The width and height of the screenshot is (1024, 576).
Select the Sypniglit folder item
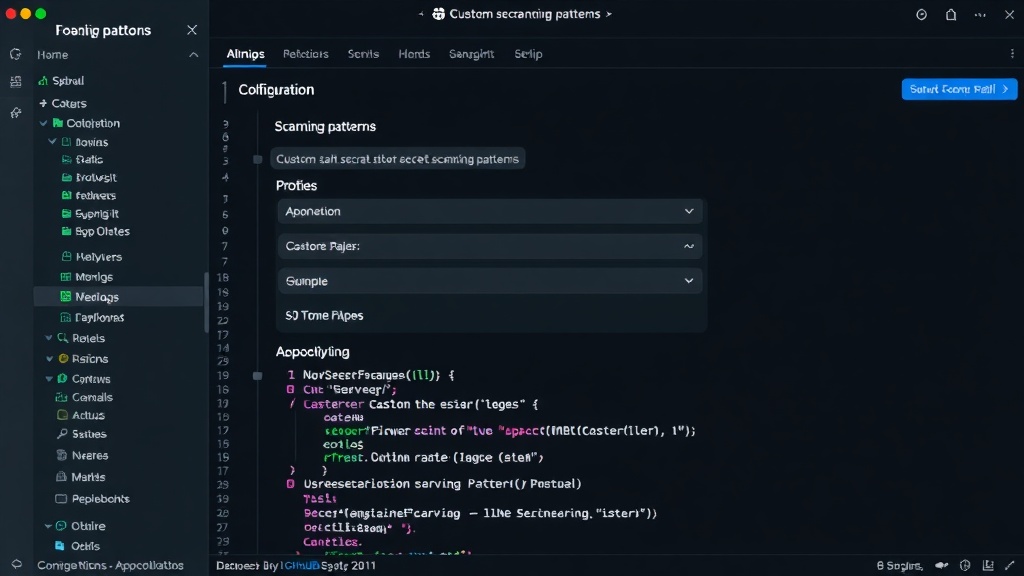(90, 214)
